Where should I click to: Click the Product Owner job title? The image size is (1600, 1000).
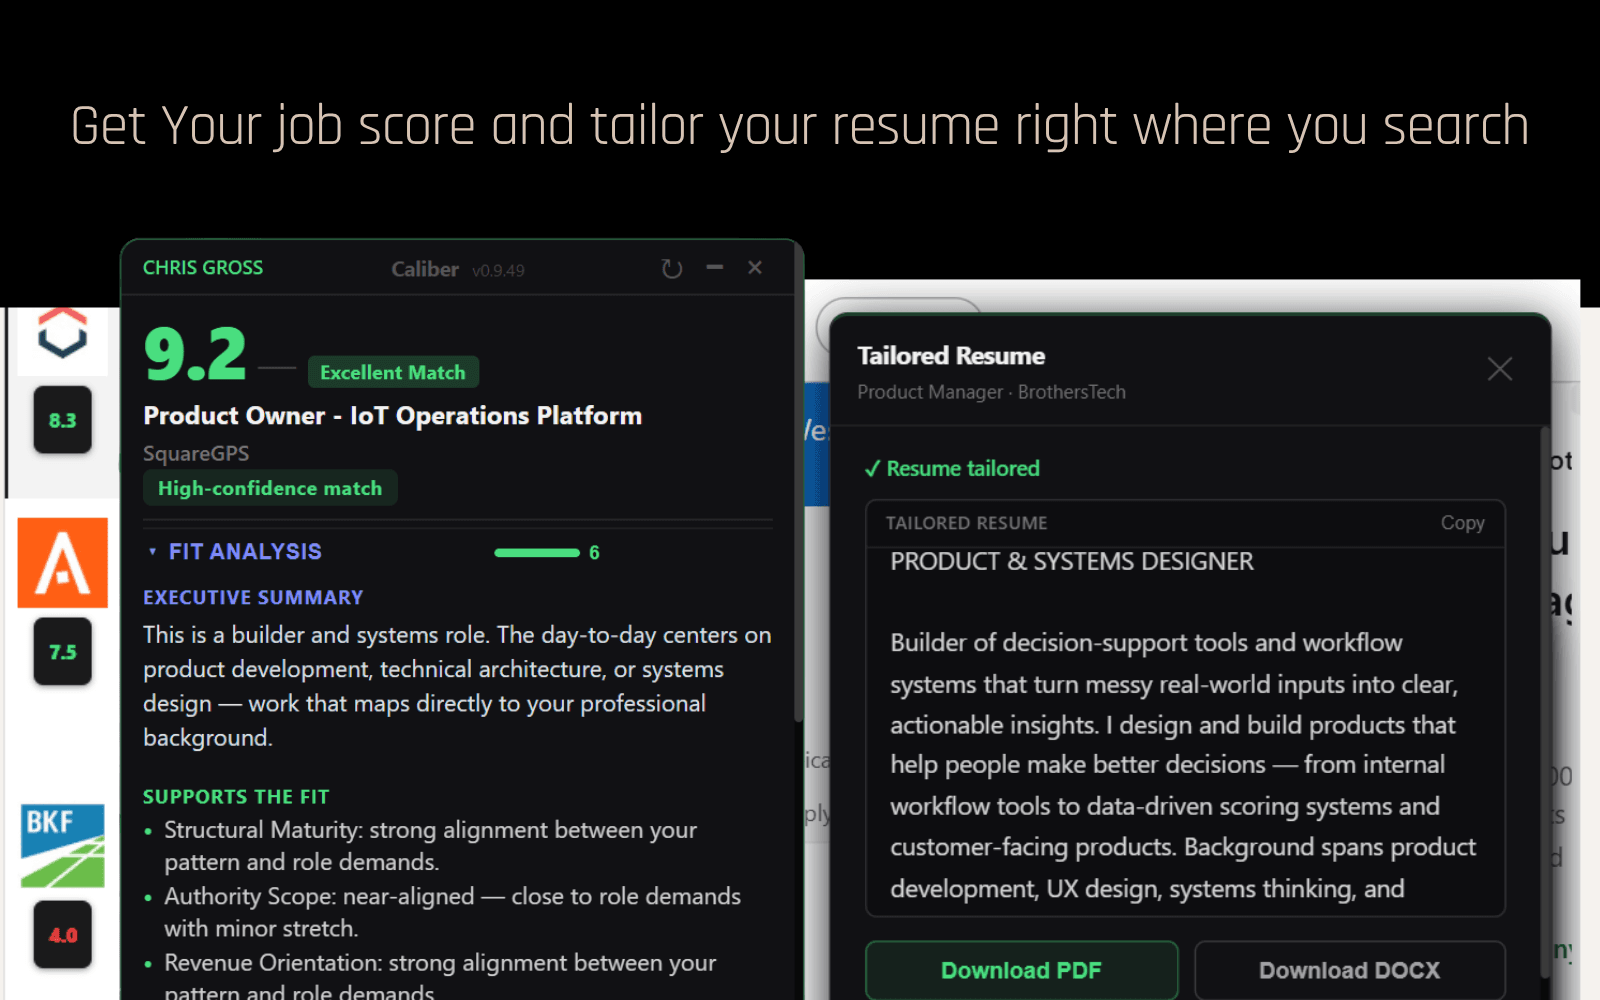pos(392,416)
